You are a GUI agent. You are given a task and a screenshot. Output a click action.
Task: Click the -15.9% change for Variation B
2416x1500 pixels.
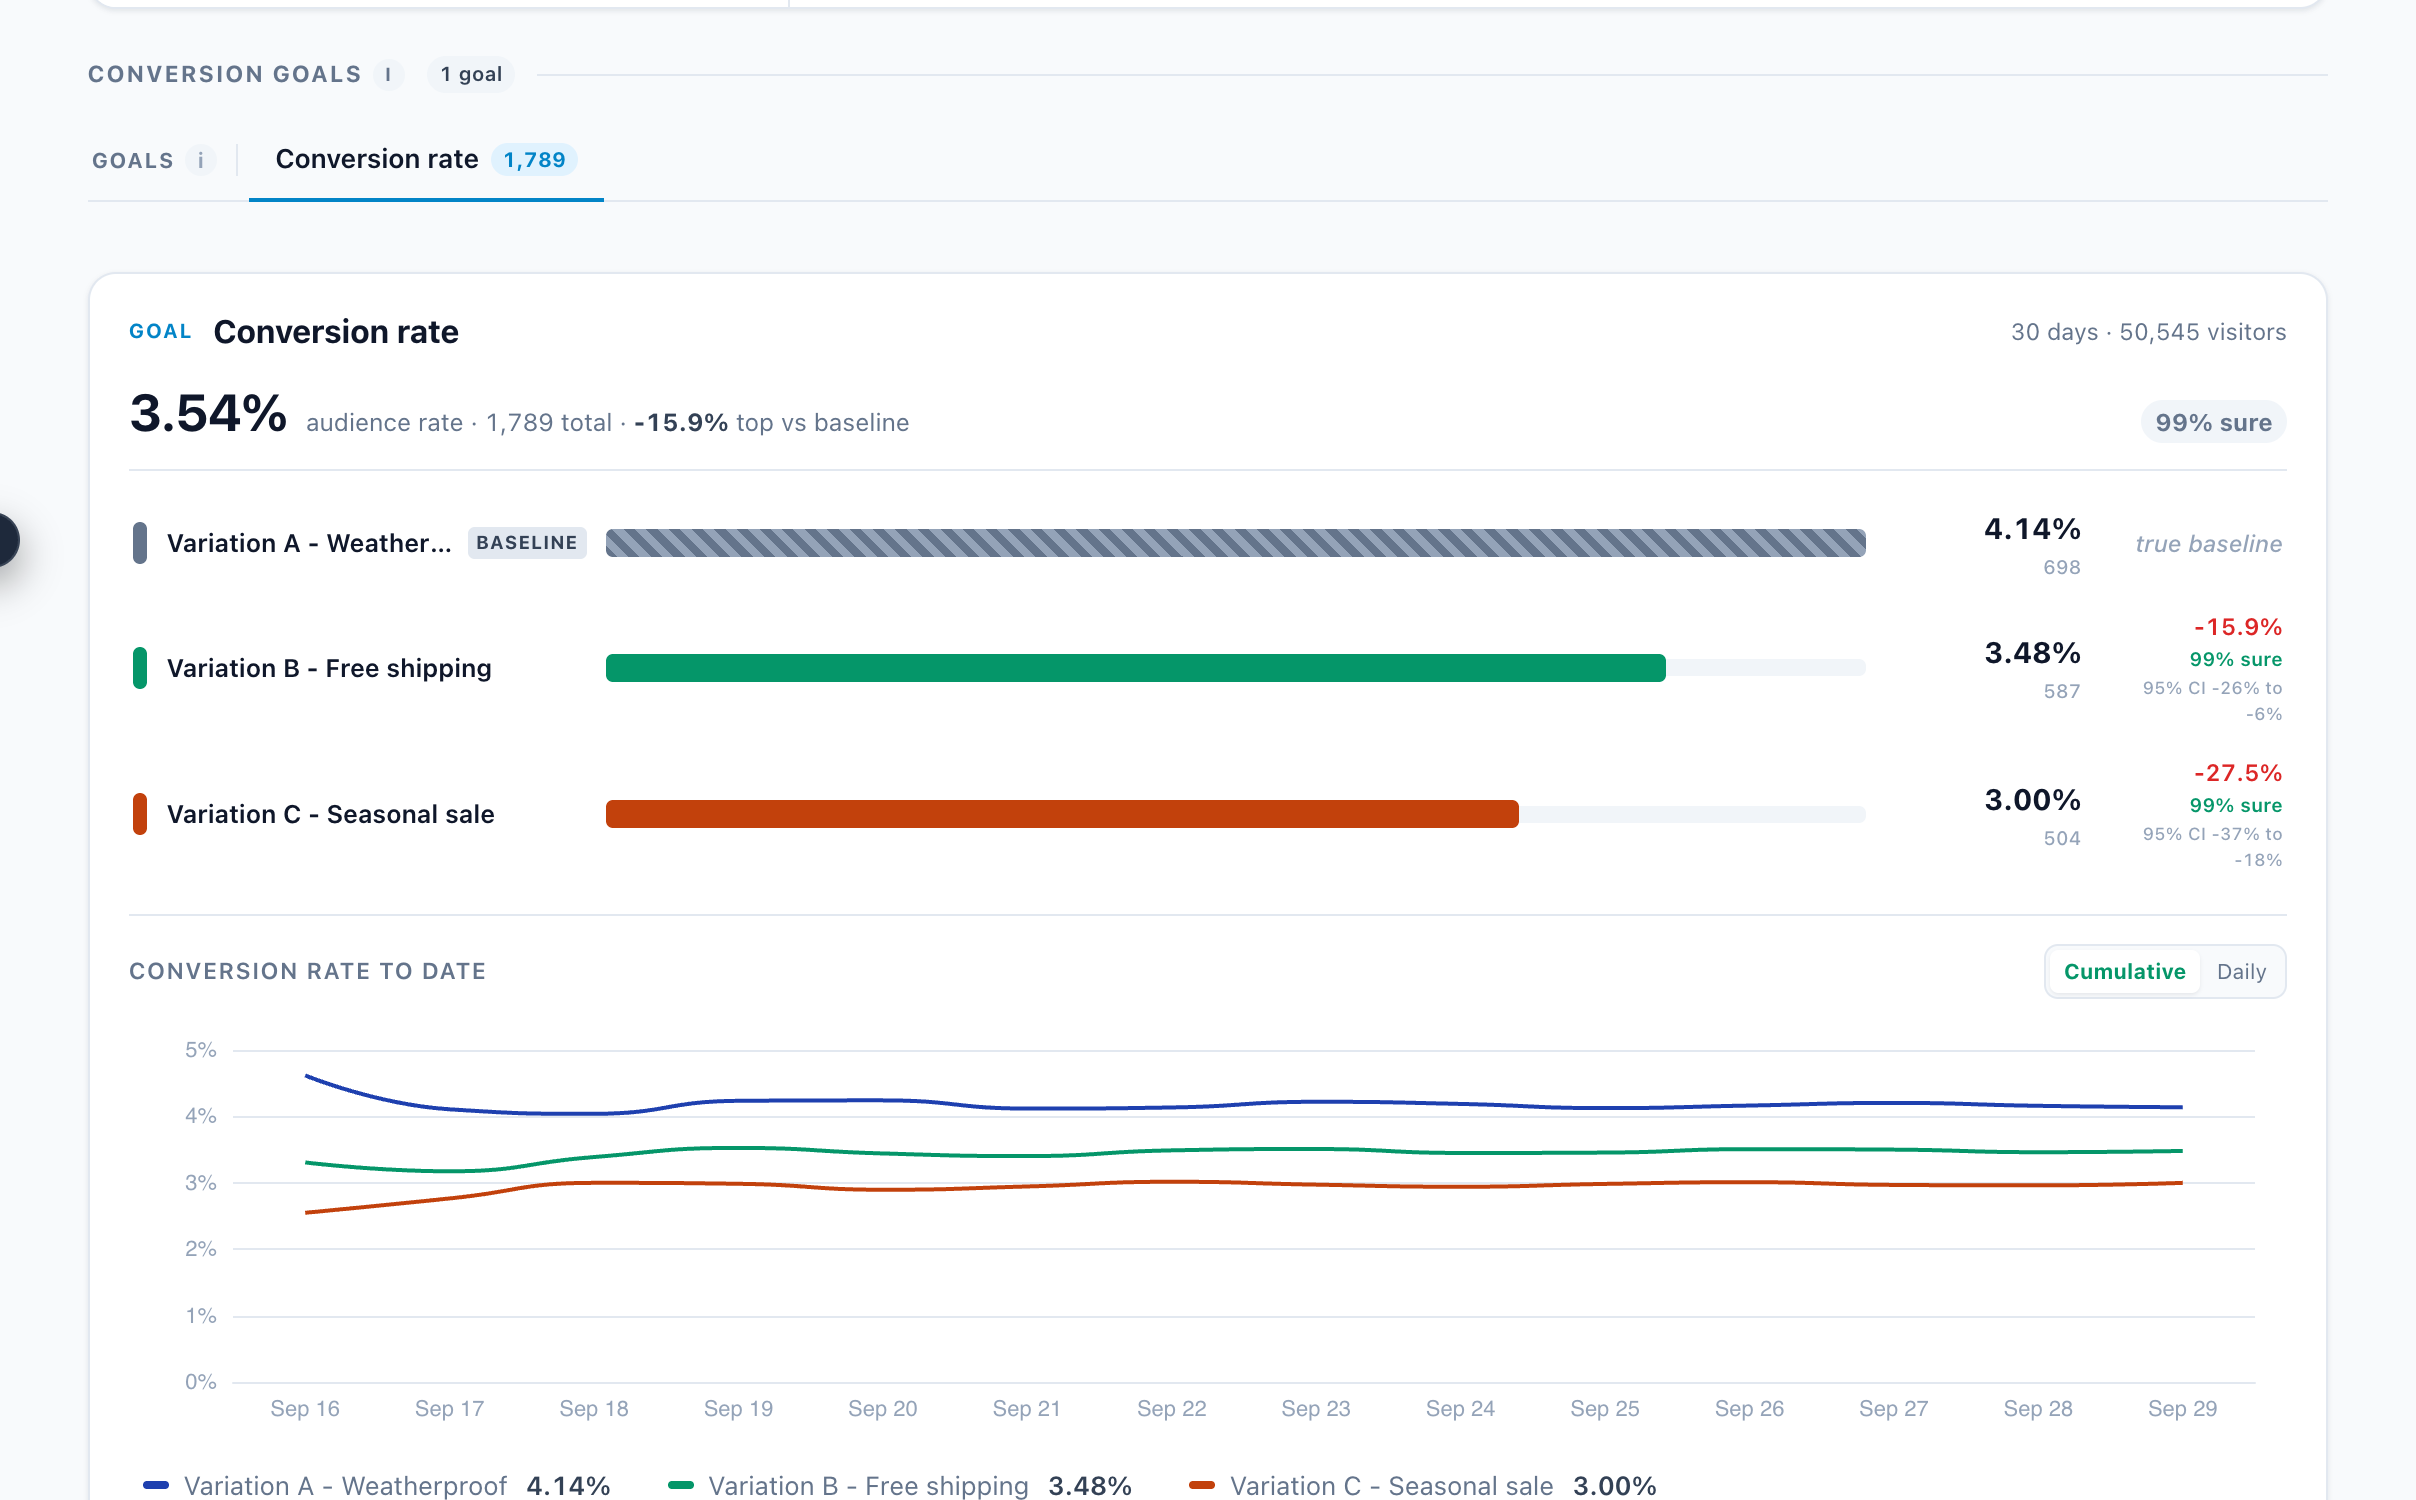[2238, 627]
